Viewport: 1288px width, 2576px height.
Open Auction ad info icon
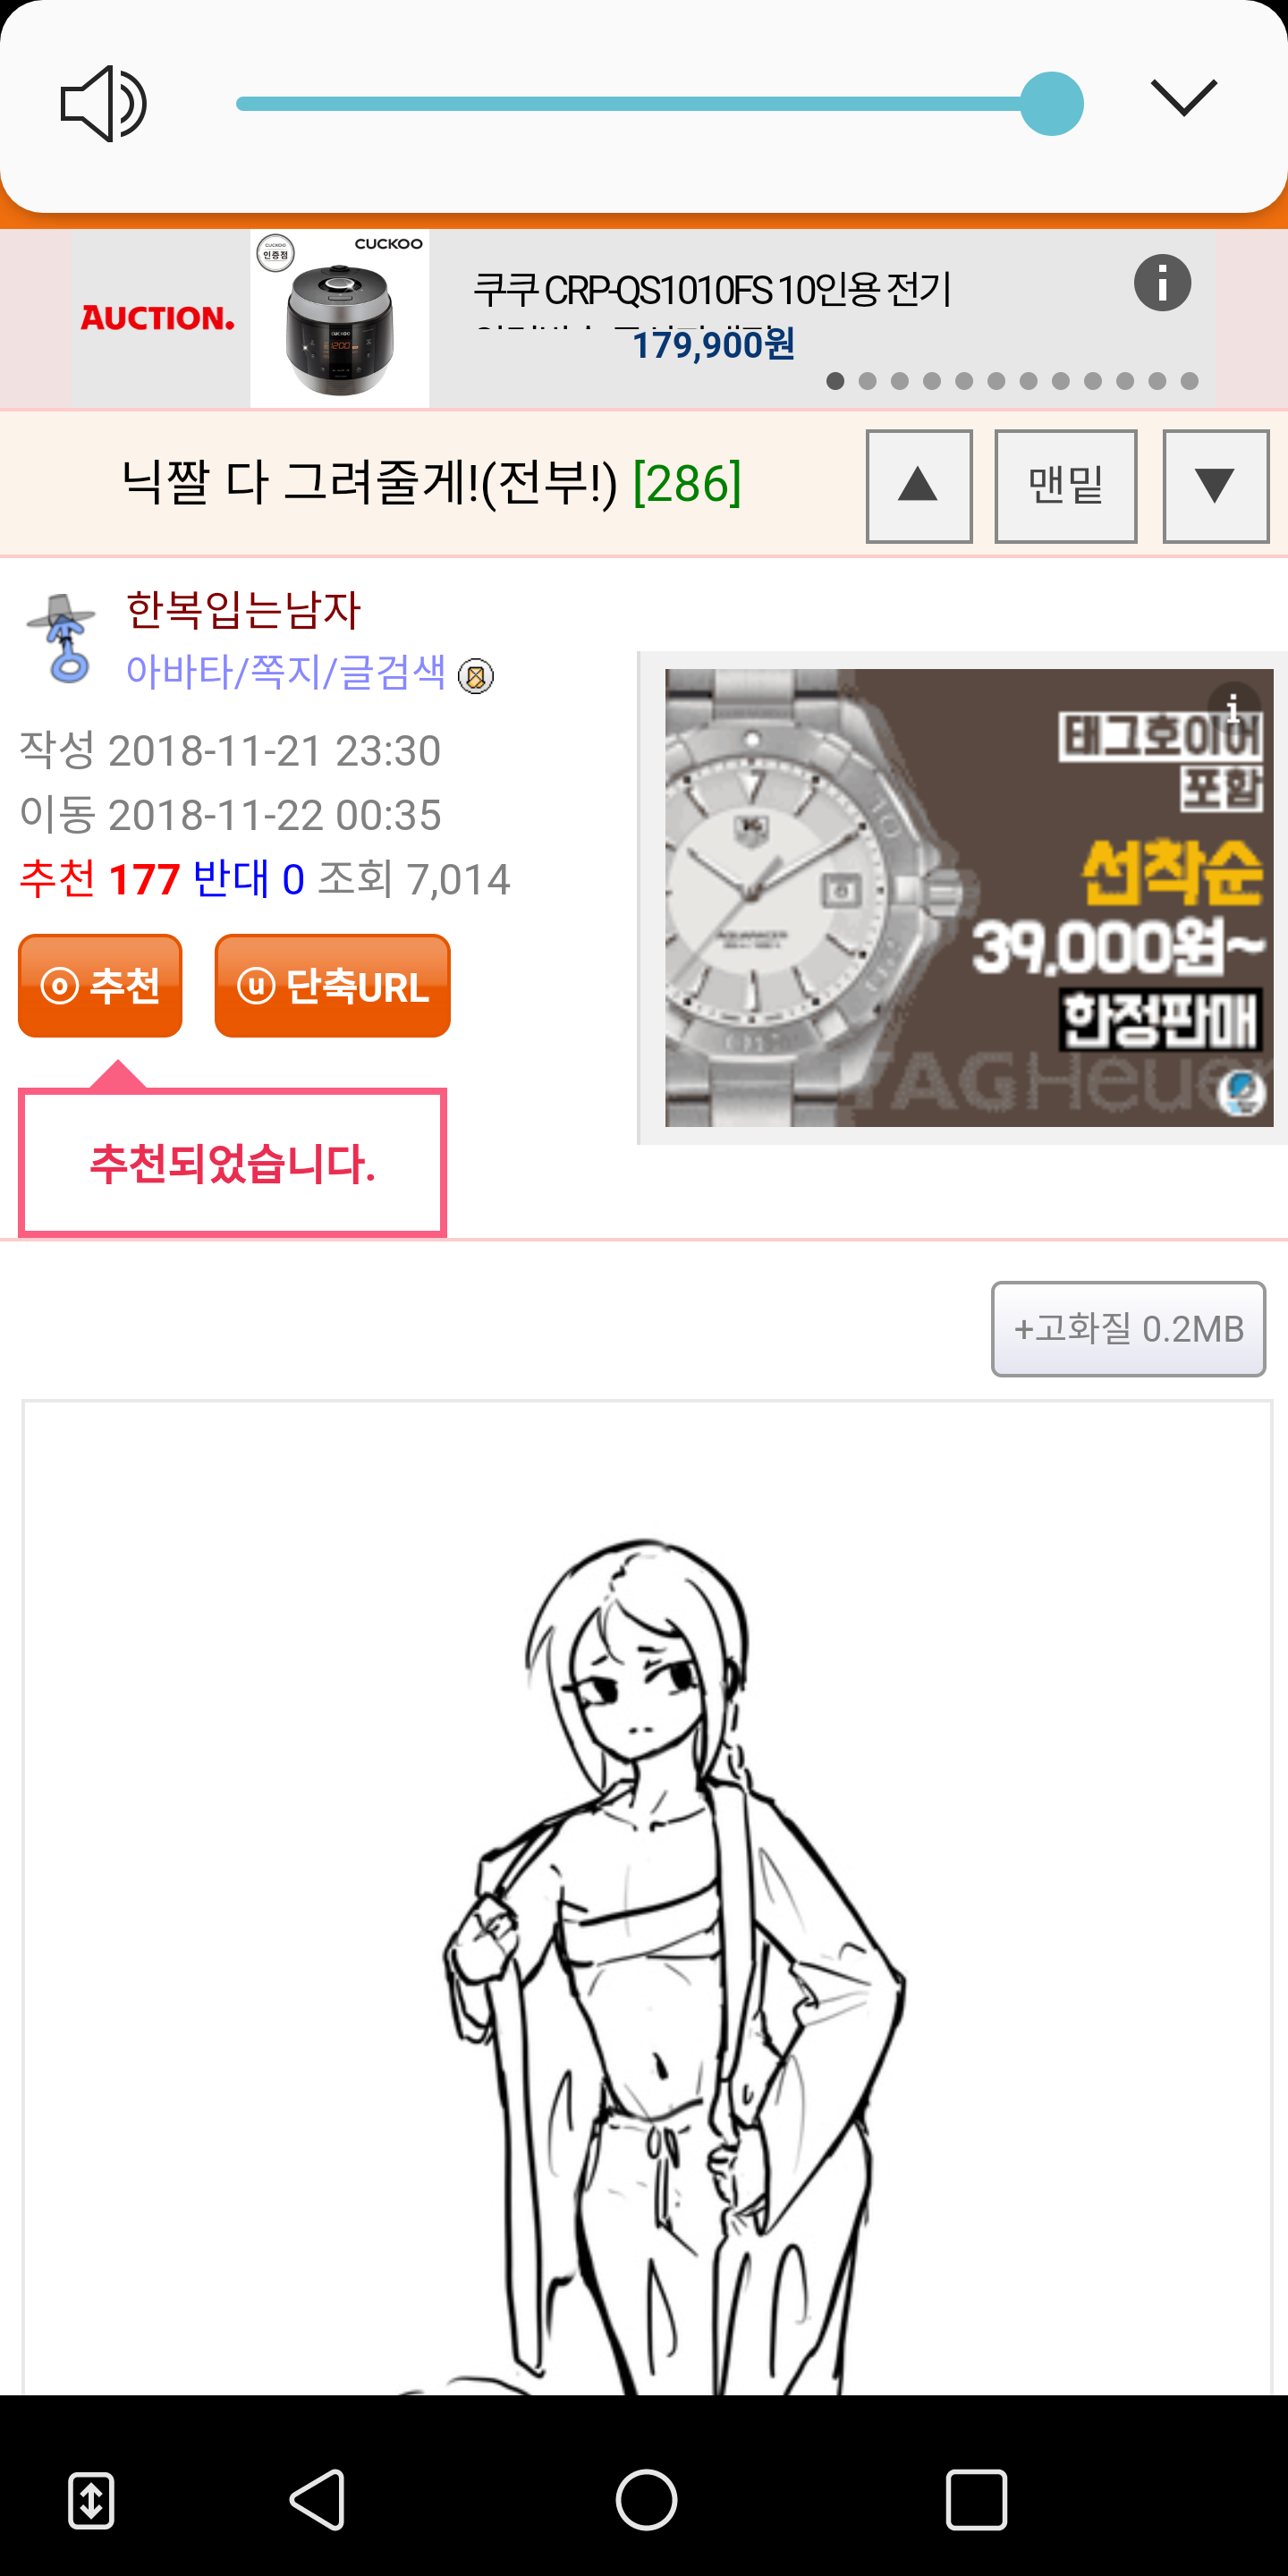pos(1162,283)
